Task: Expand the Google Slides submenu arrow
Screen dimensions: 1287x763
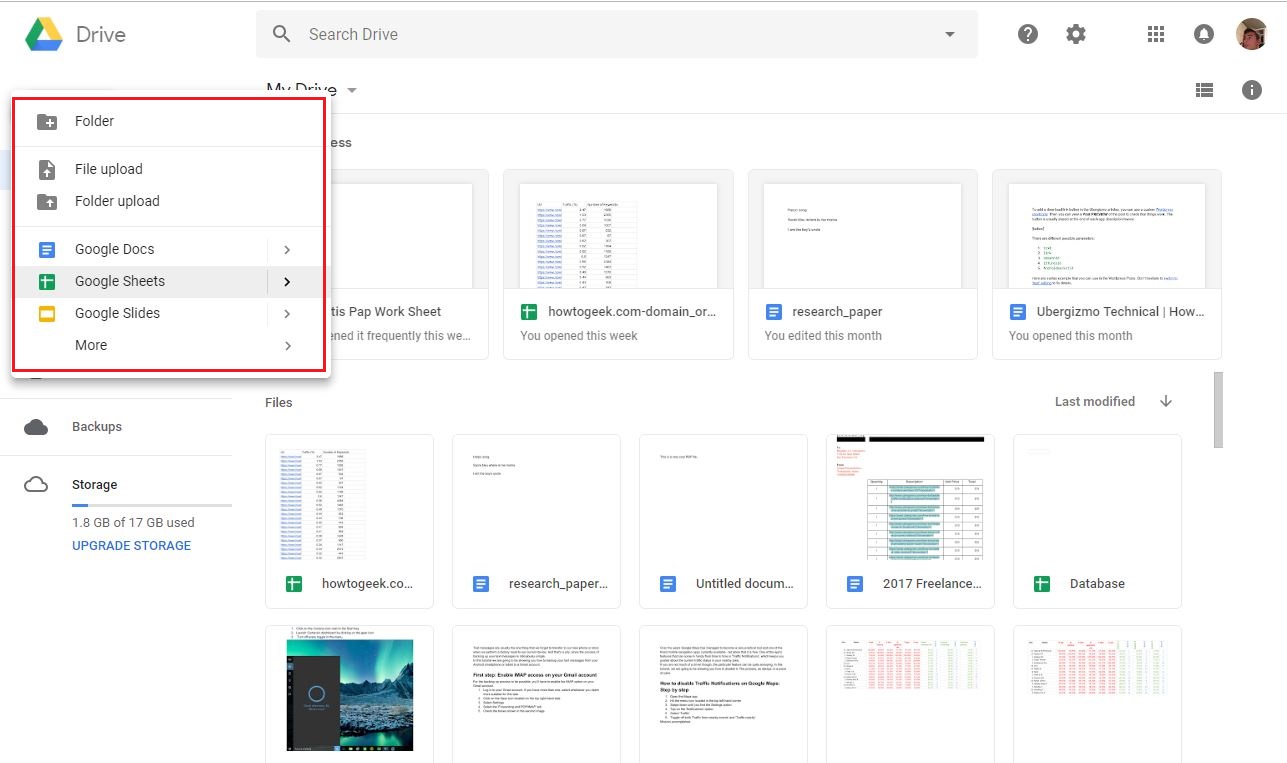Action: 287,314
